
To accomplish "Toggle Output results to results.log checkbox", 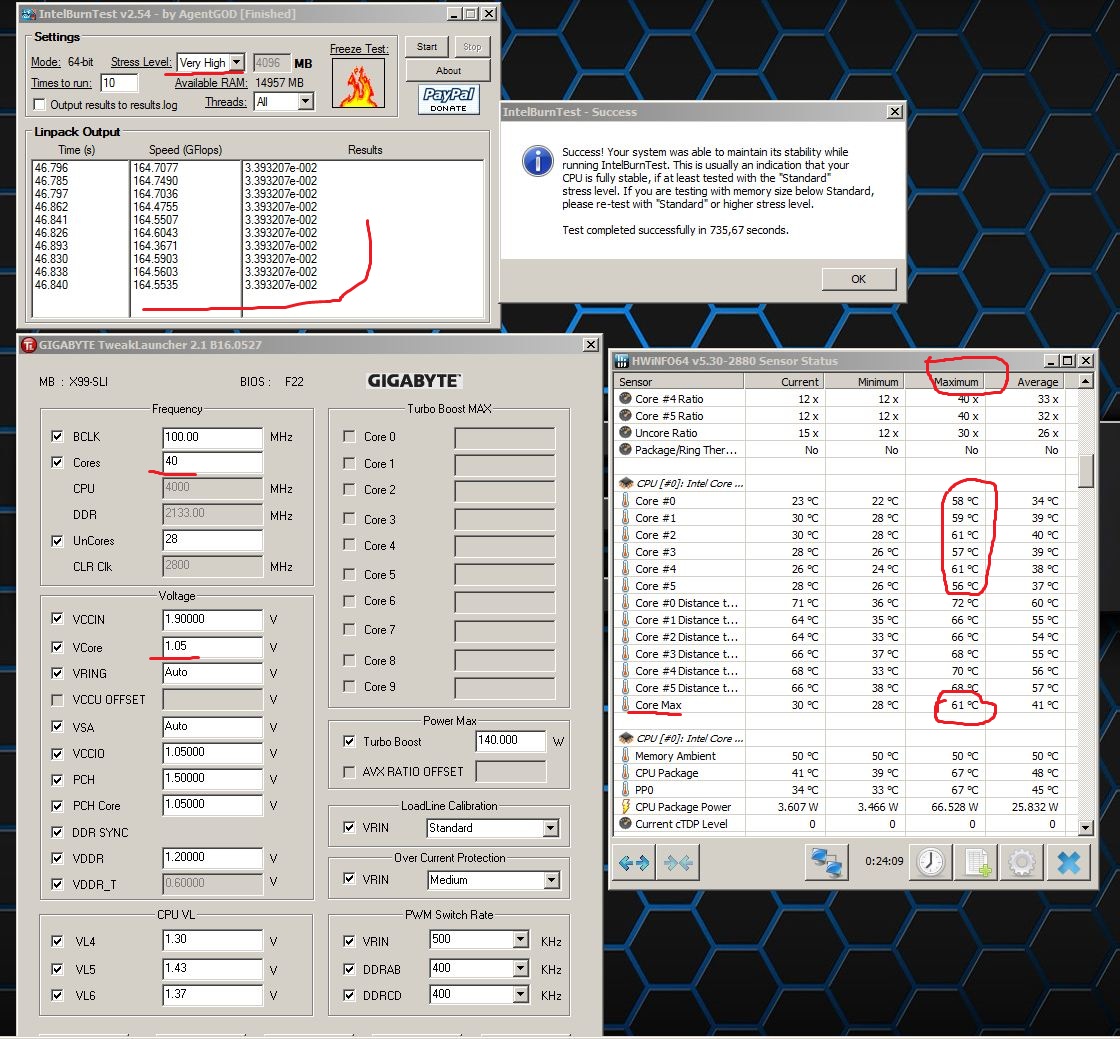I will click(39, 105).
